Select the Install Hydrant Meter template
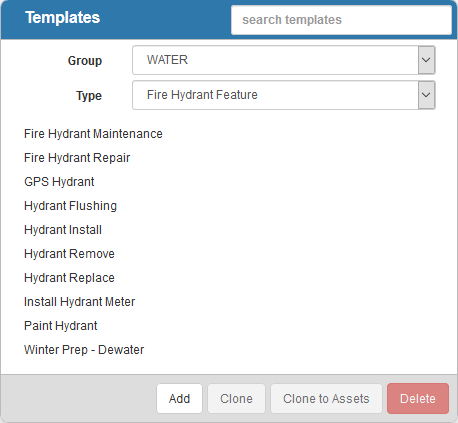The width and height of the screenshot is (458, 423). point(80,302)
